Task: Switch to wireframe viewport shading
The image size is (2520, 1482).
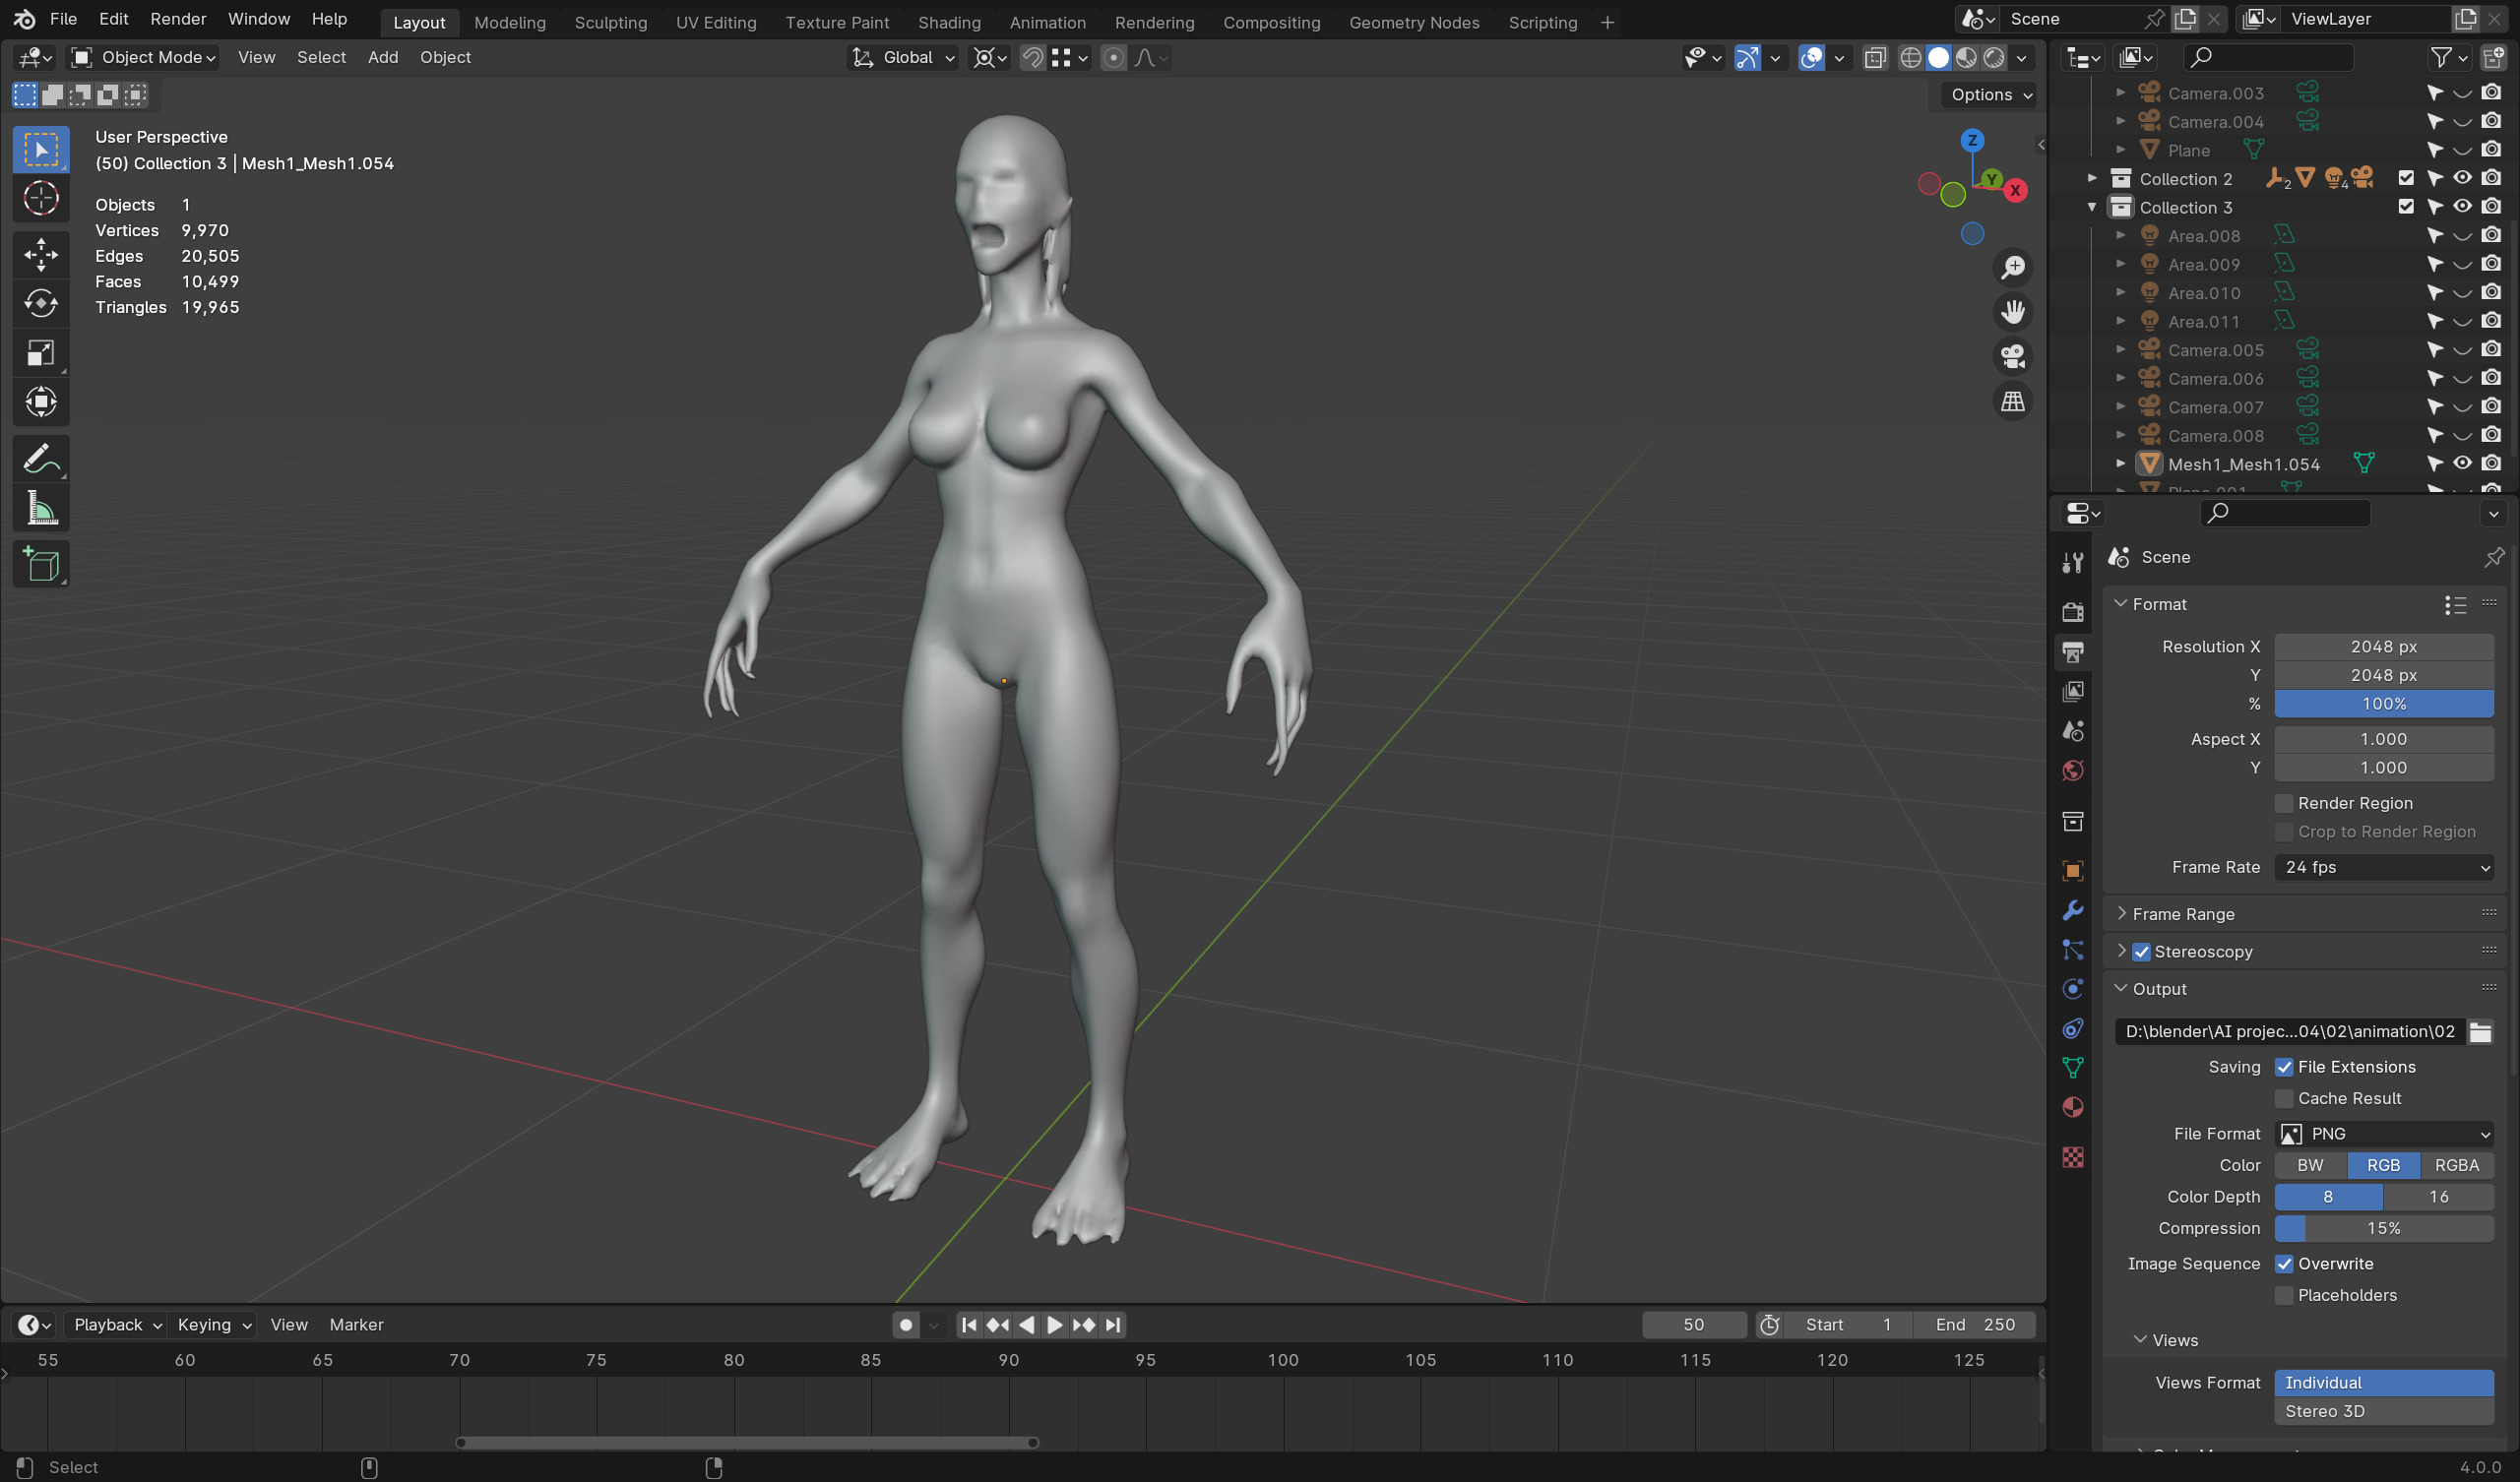Action: pos(1910,58)
